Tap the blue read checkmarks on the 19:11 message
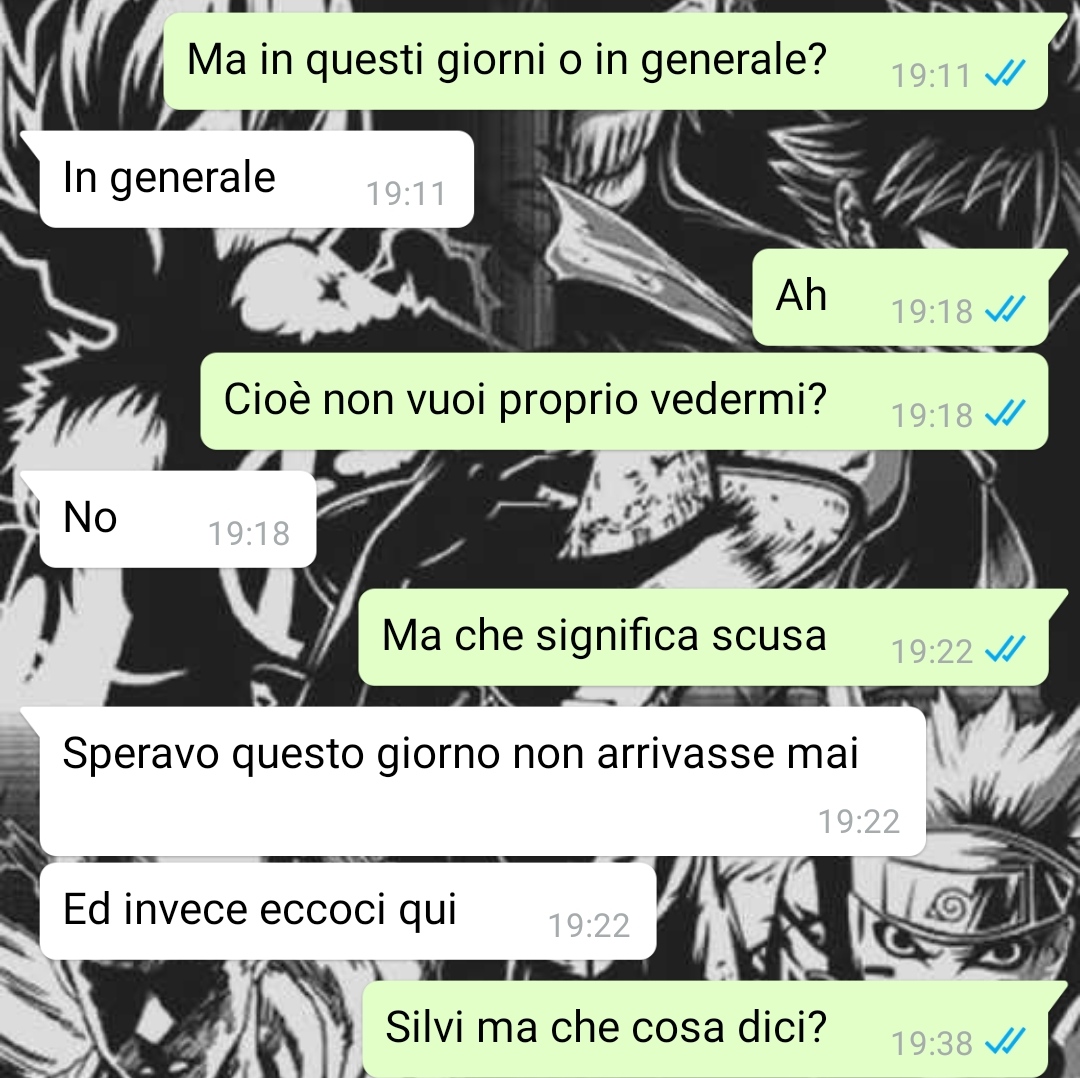The height and width of the screenshot is (1078, 1080). click(1006, 73)
